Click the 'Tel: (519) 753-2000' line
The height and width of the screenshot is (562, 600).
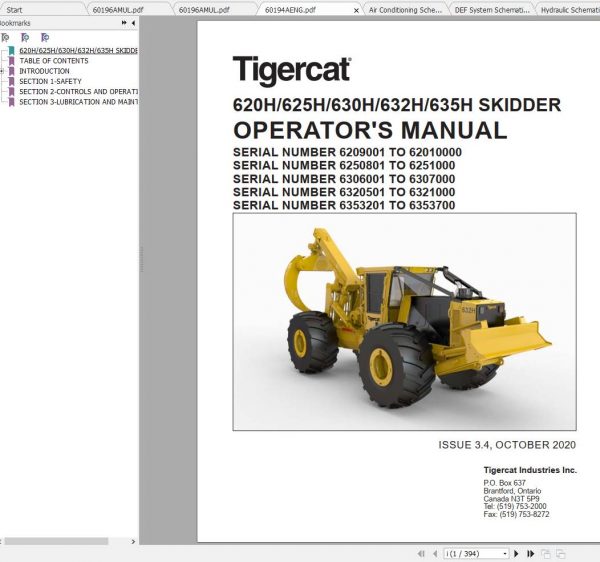point(515,506)
